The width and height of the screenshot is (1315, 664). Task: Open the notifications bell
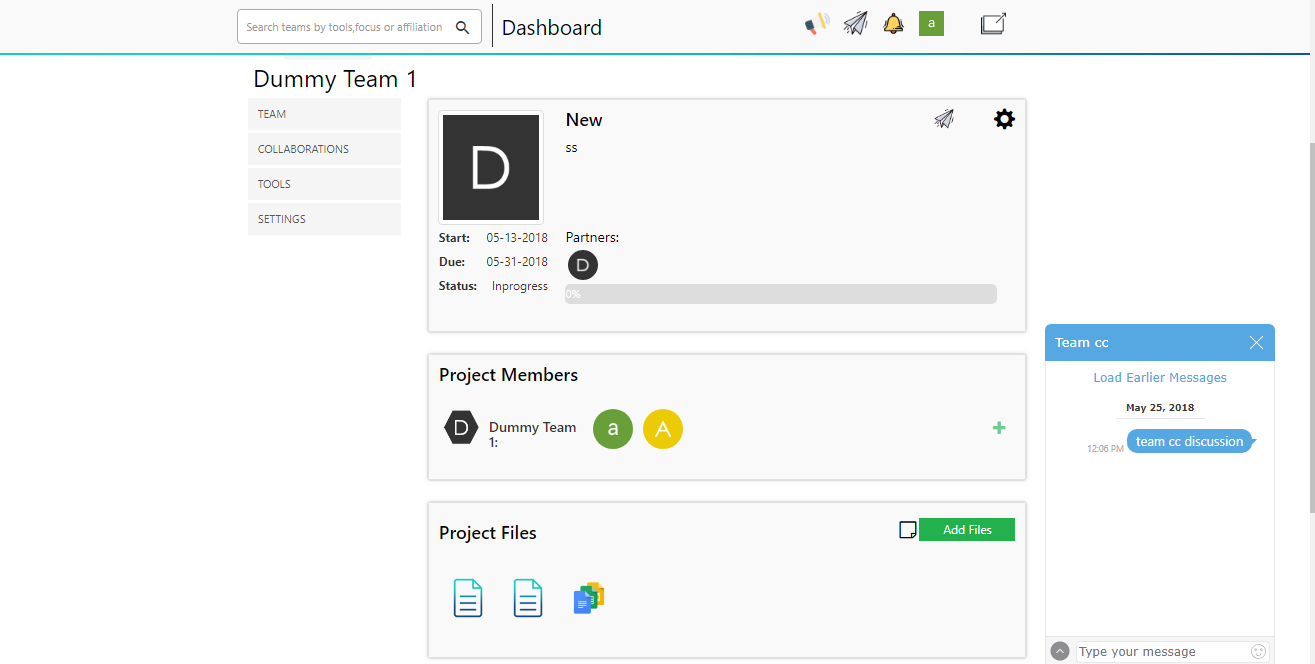(893, 24)
